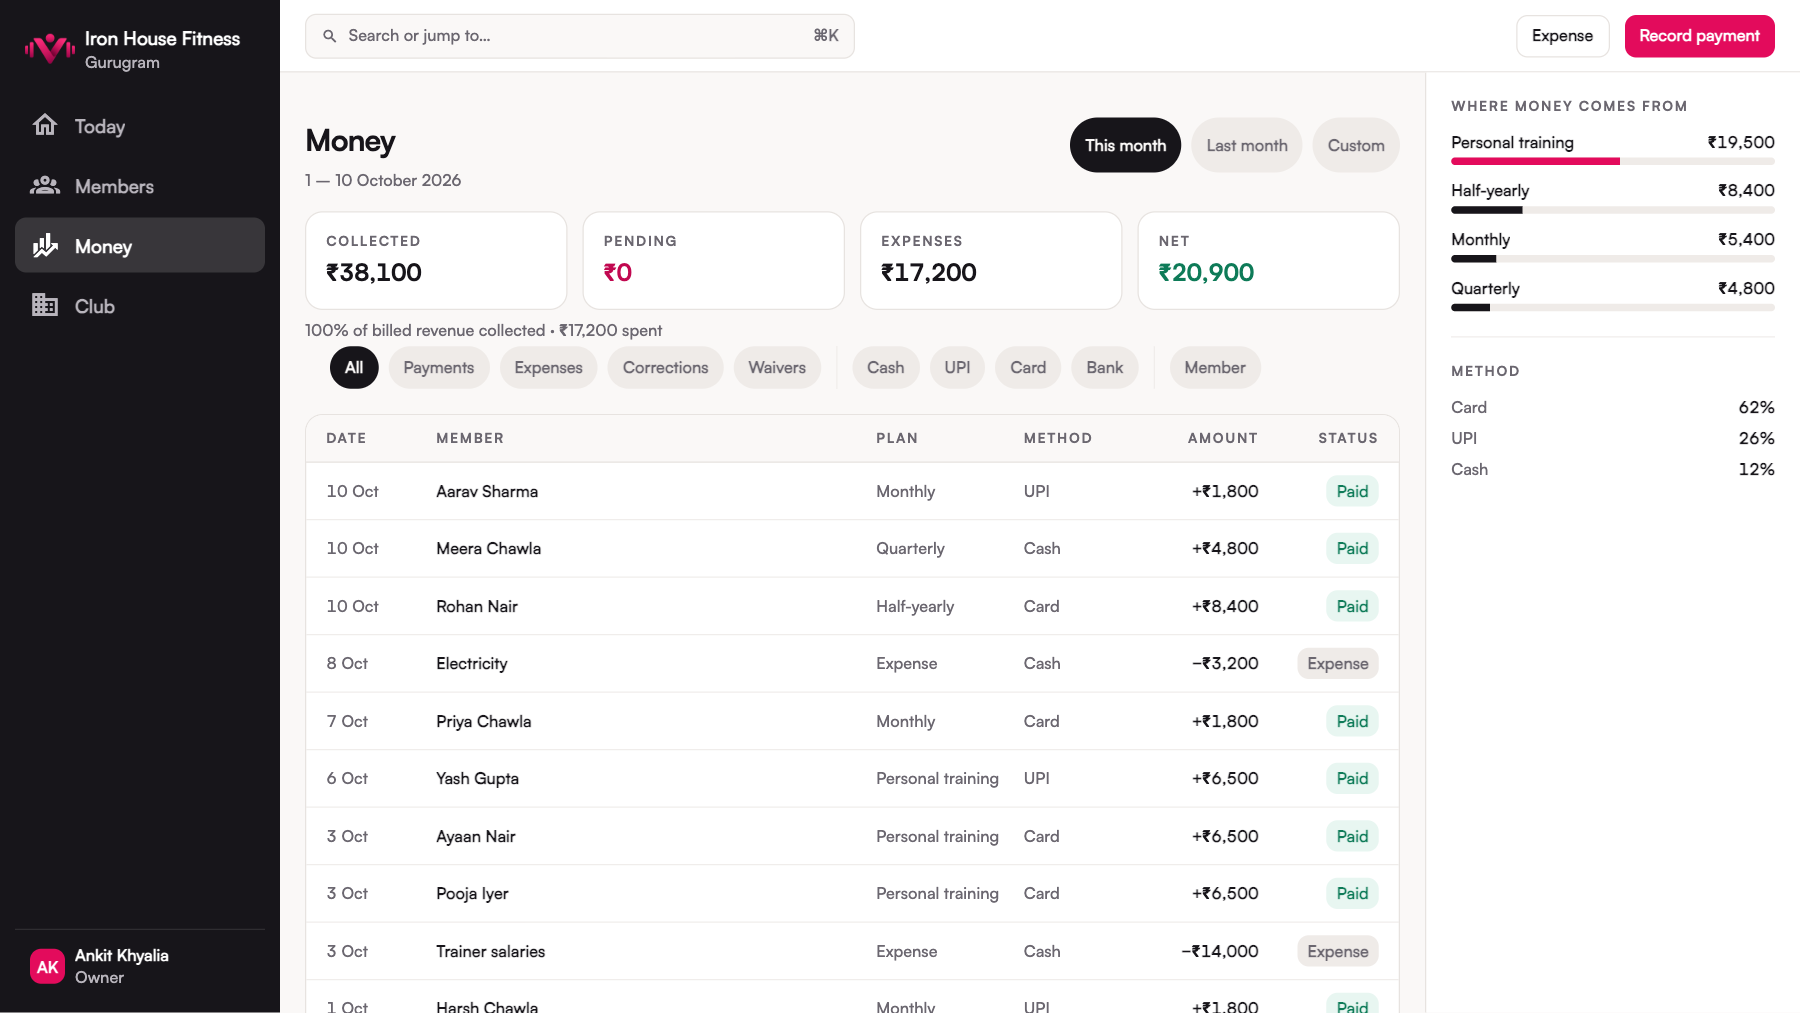1800x1013 pixels.
Task: Open Rohan Nair payment row
Action: 852,606
